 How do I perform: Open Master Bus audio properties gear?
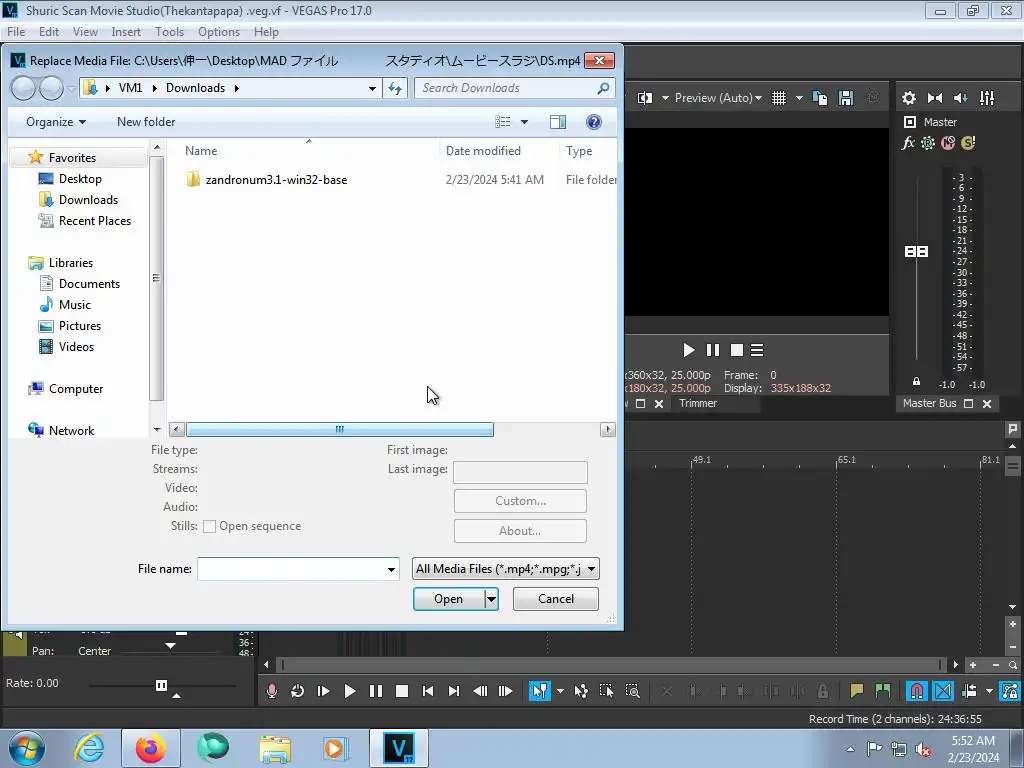pos(908,98)
